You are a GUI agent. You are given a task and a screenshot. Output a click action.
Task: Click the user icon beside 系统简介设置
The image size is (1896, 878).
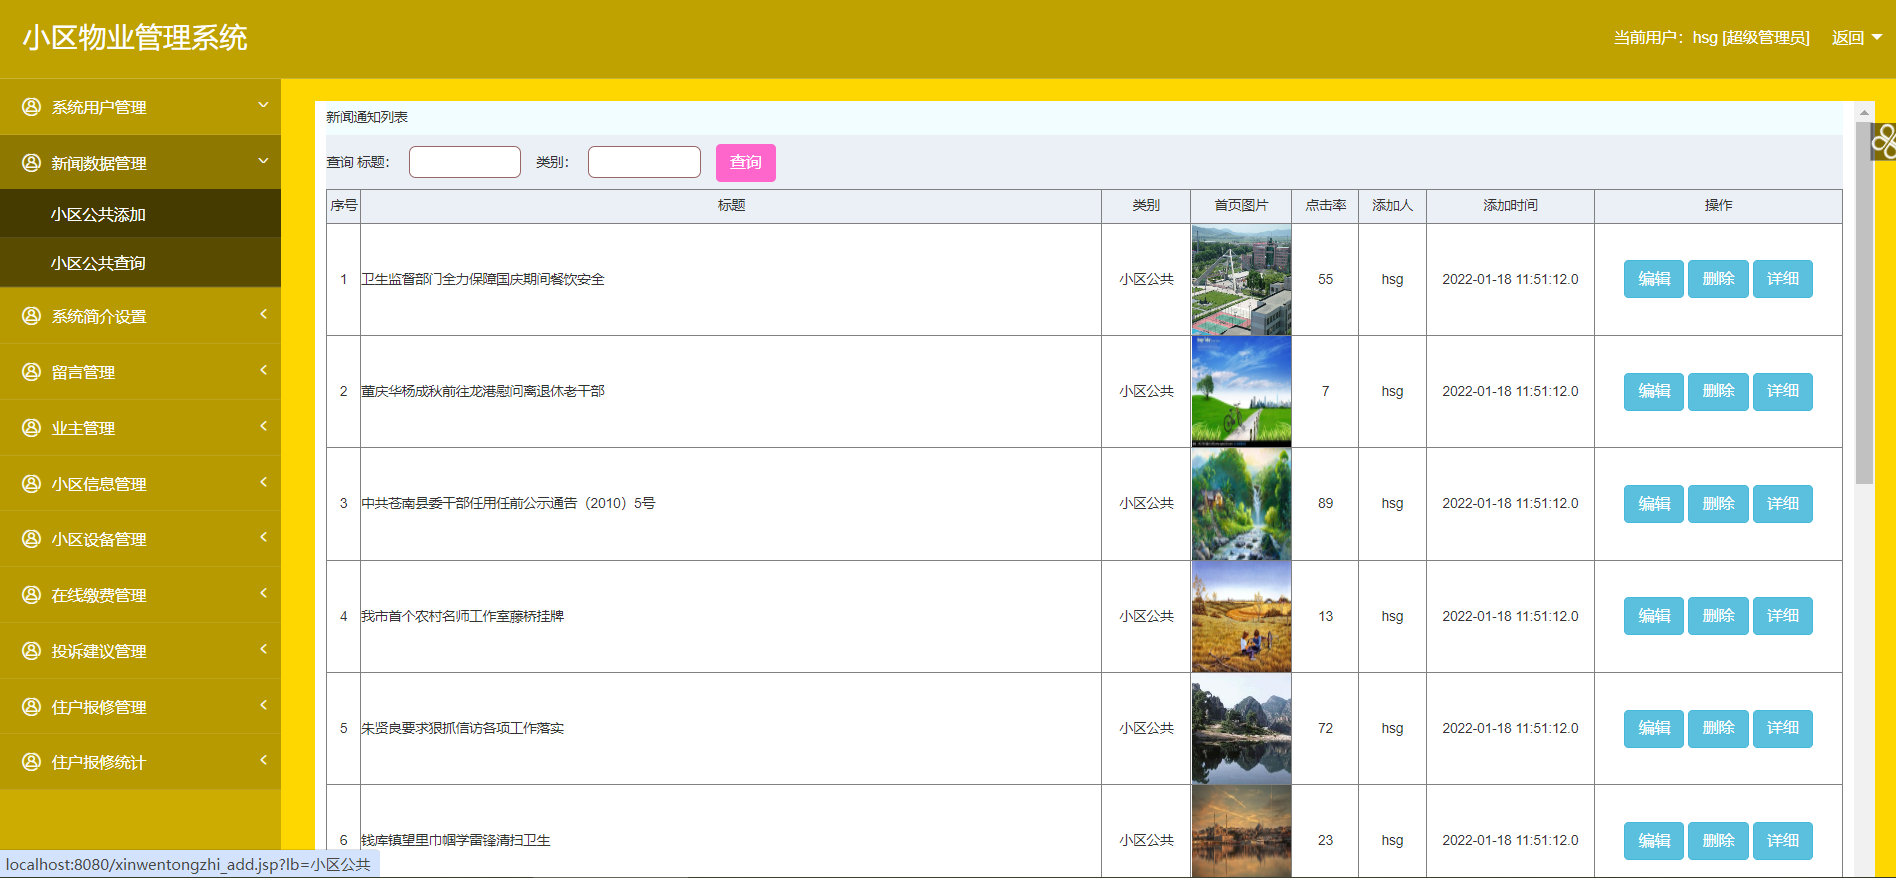click(32, 315)
